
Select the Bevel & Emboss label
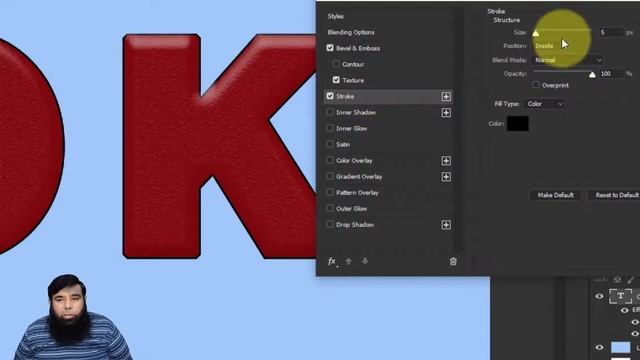tap(358, 48)
